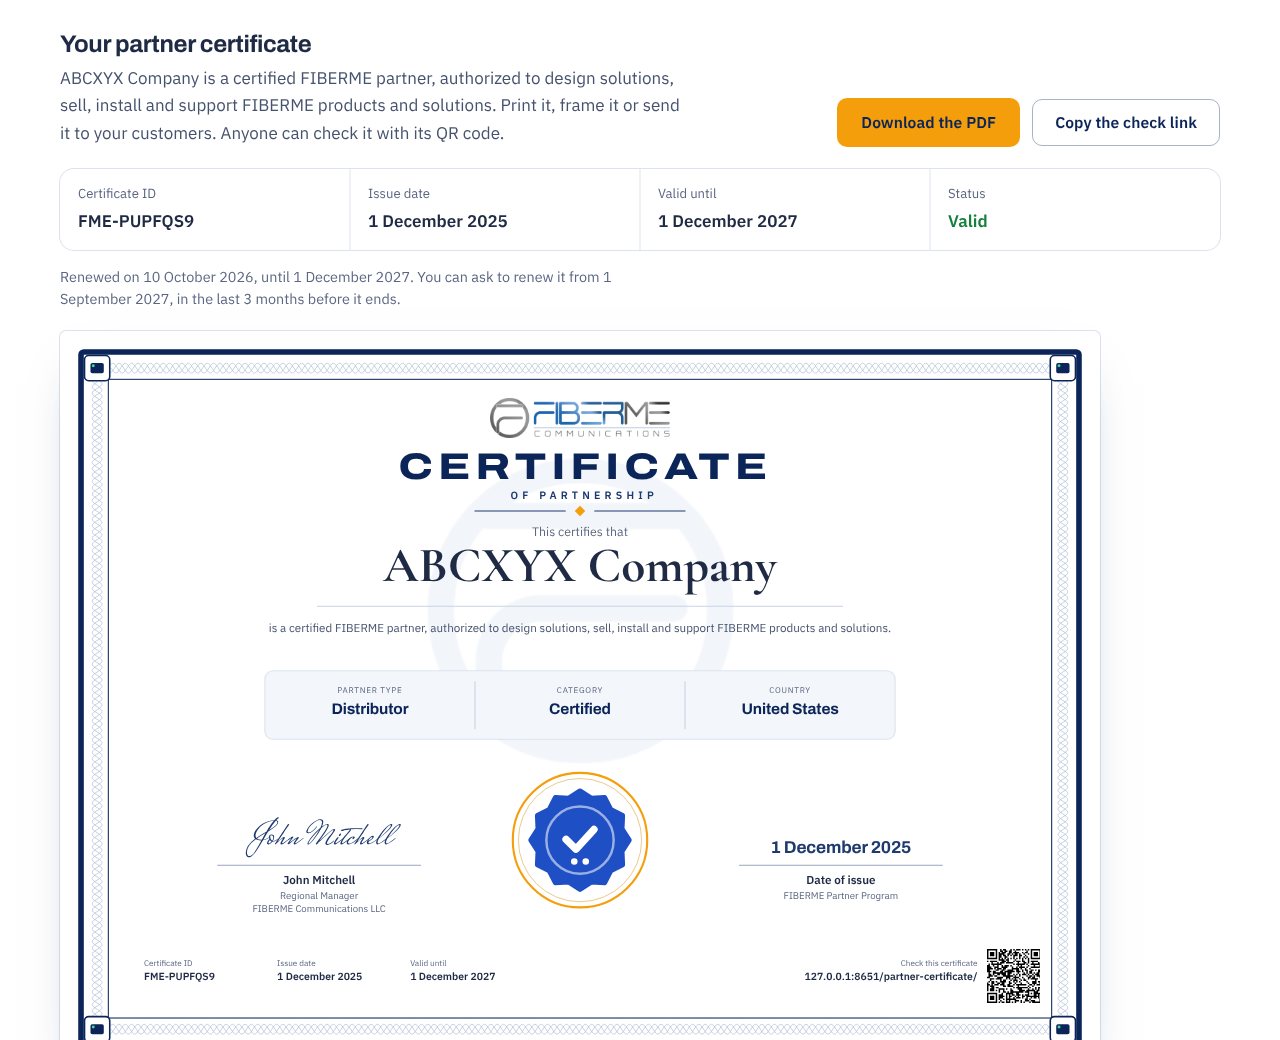
Task: Click the QR code on the certificate
Action: coord(1013,976)
